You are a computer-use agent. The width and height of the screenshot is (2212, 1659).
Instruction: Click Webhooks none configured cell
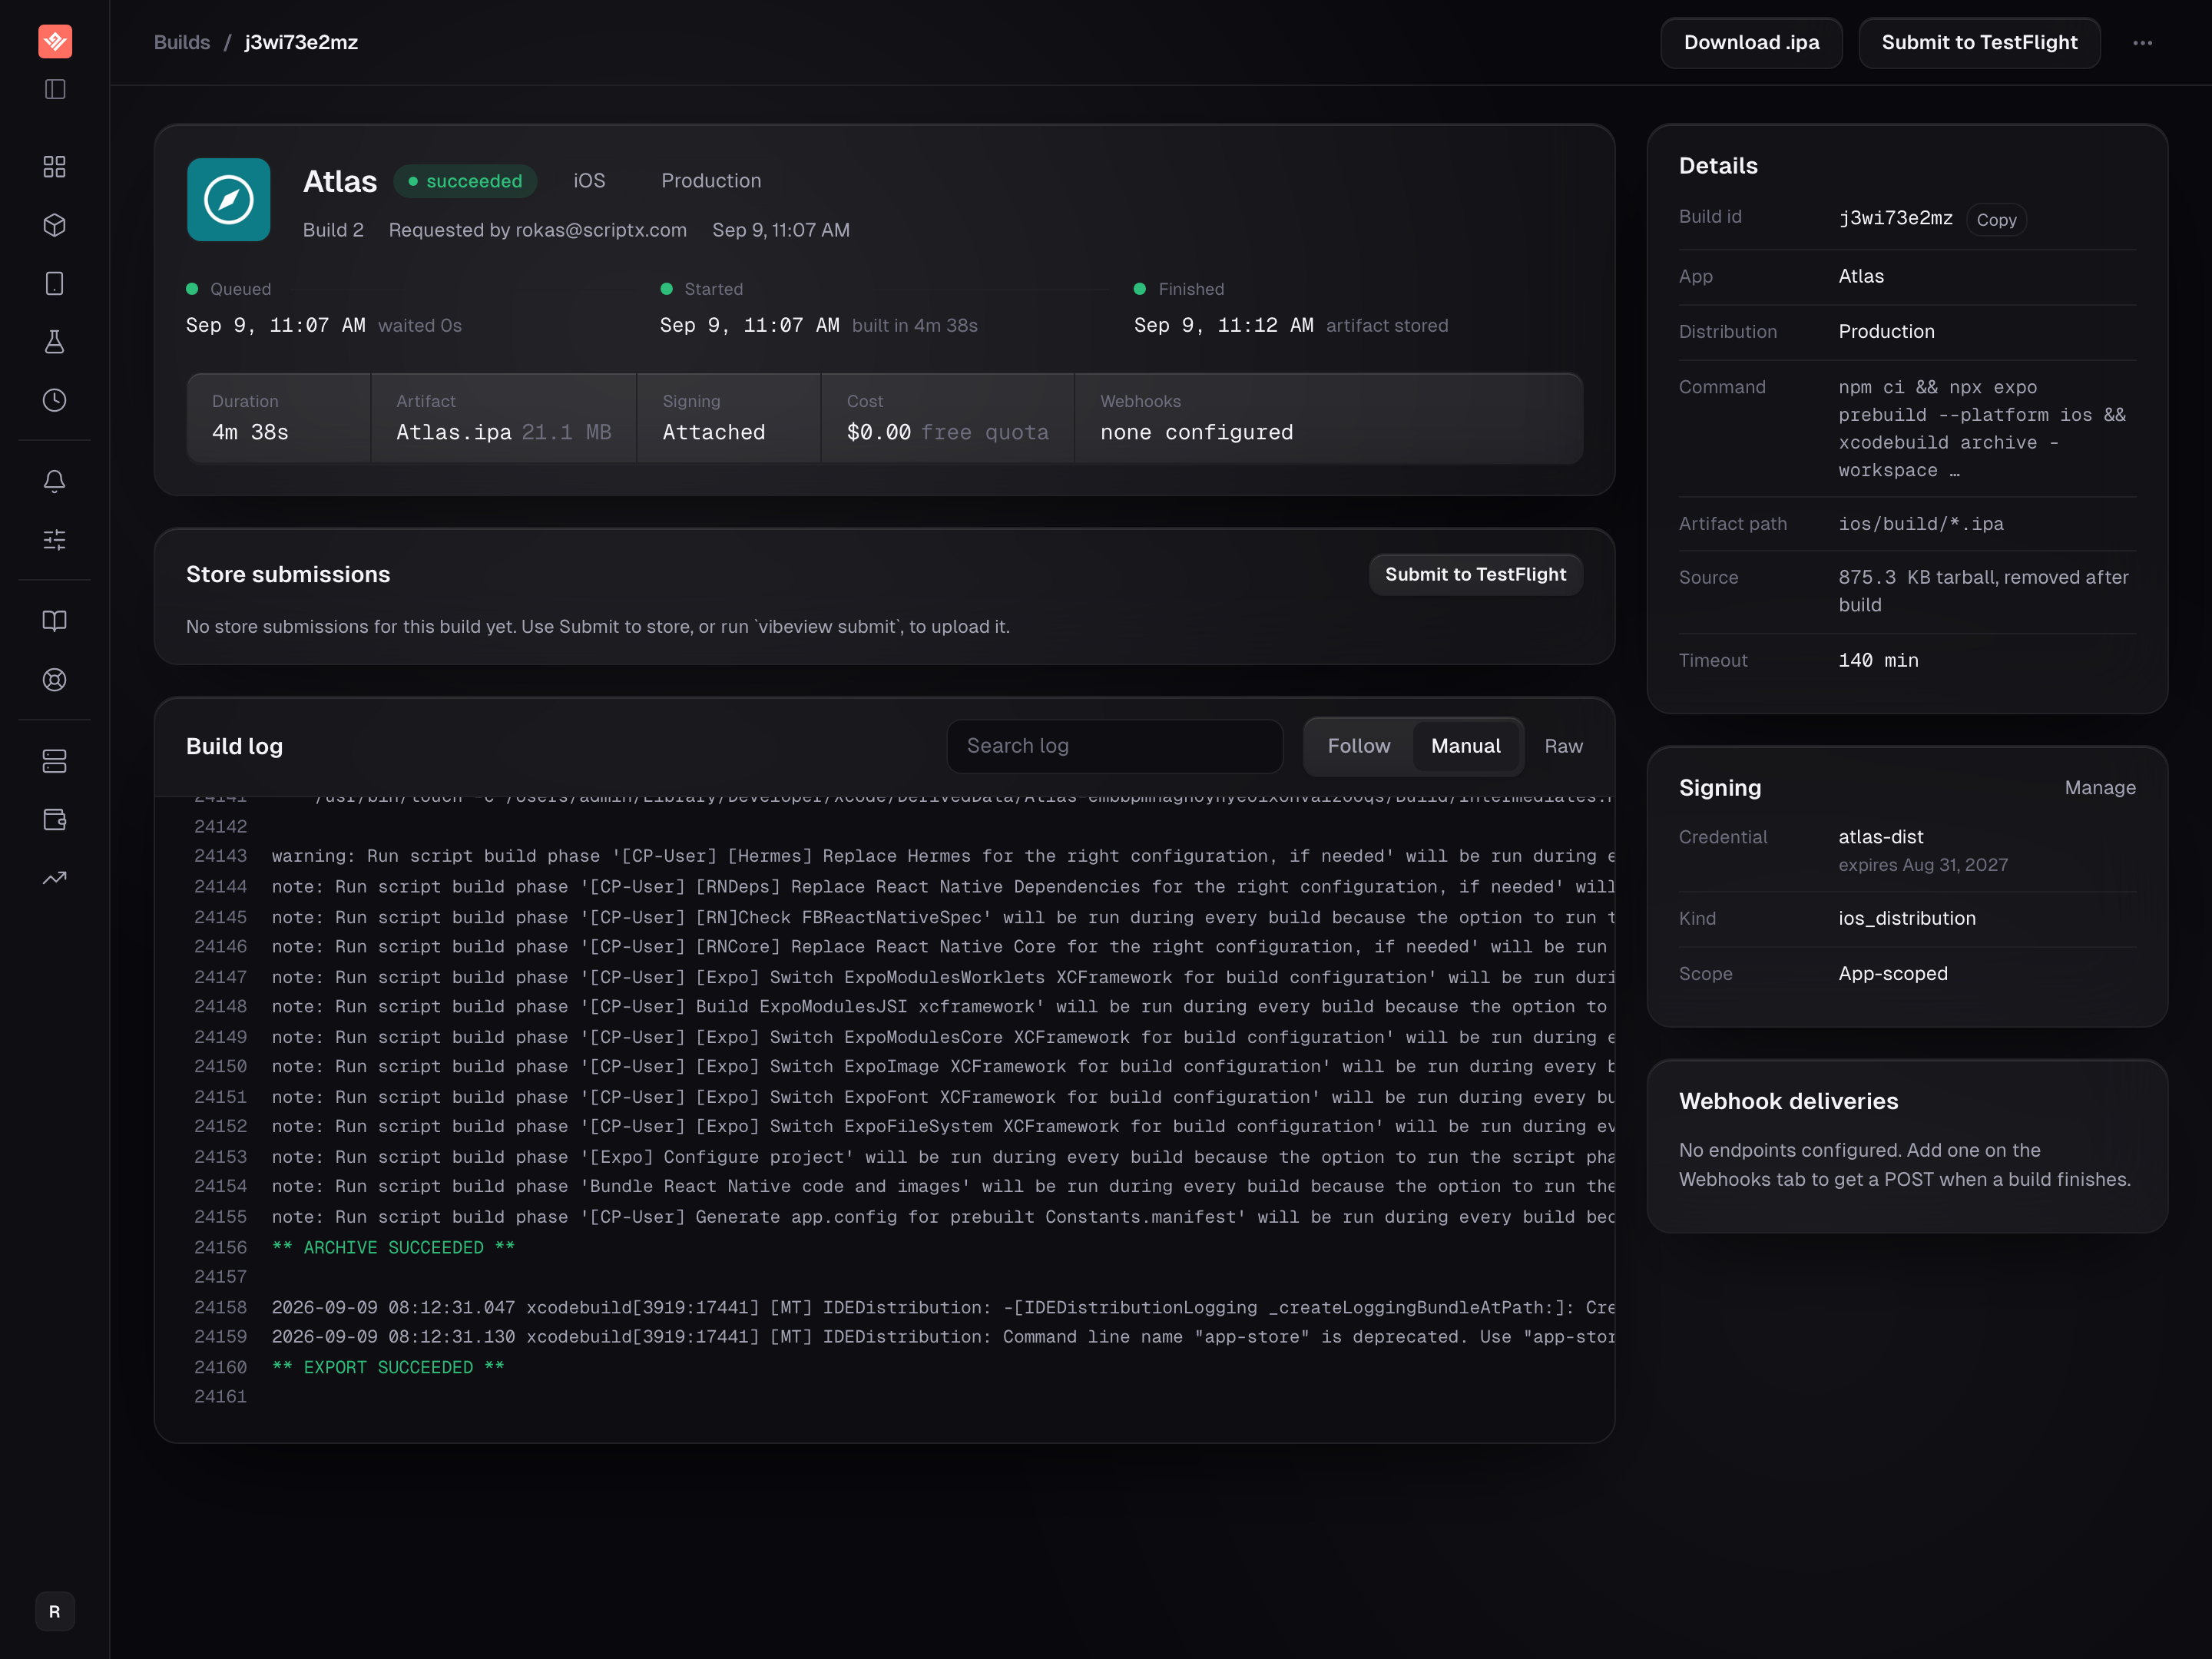pyautogui.click(x=1328, y=418)
